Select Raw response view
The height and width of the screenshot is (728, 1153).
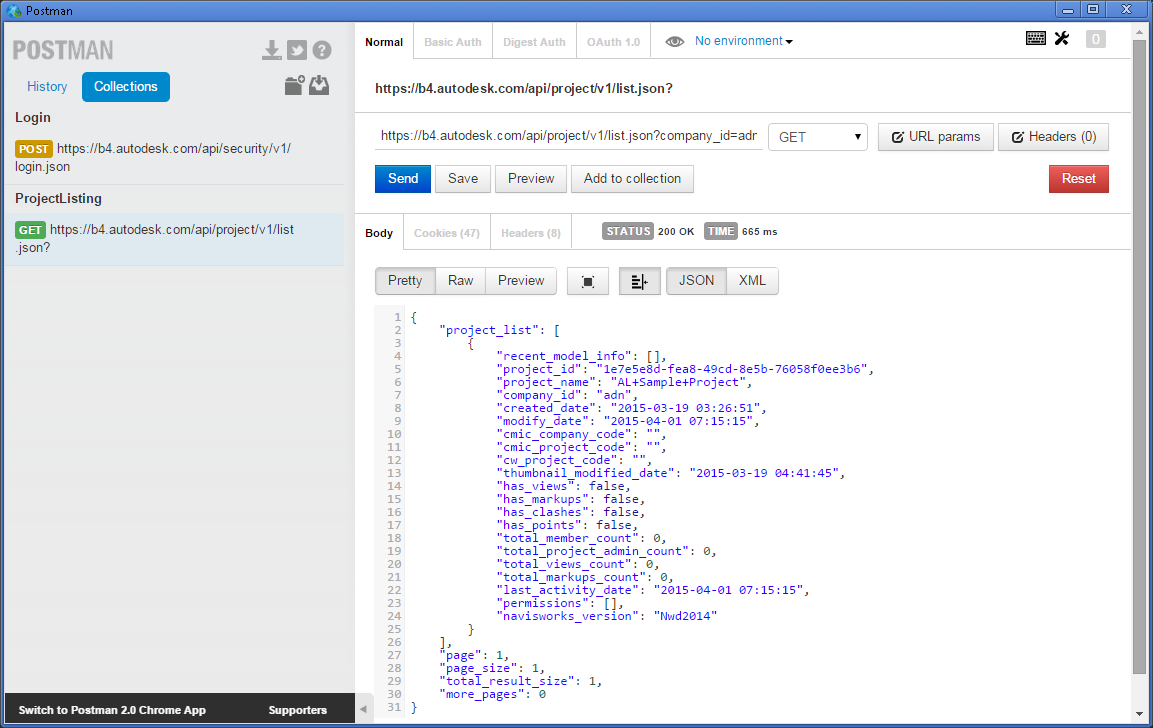460,281
